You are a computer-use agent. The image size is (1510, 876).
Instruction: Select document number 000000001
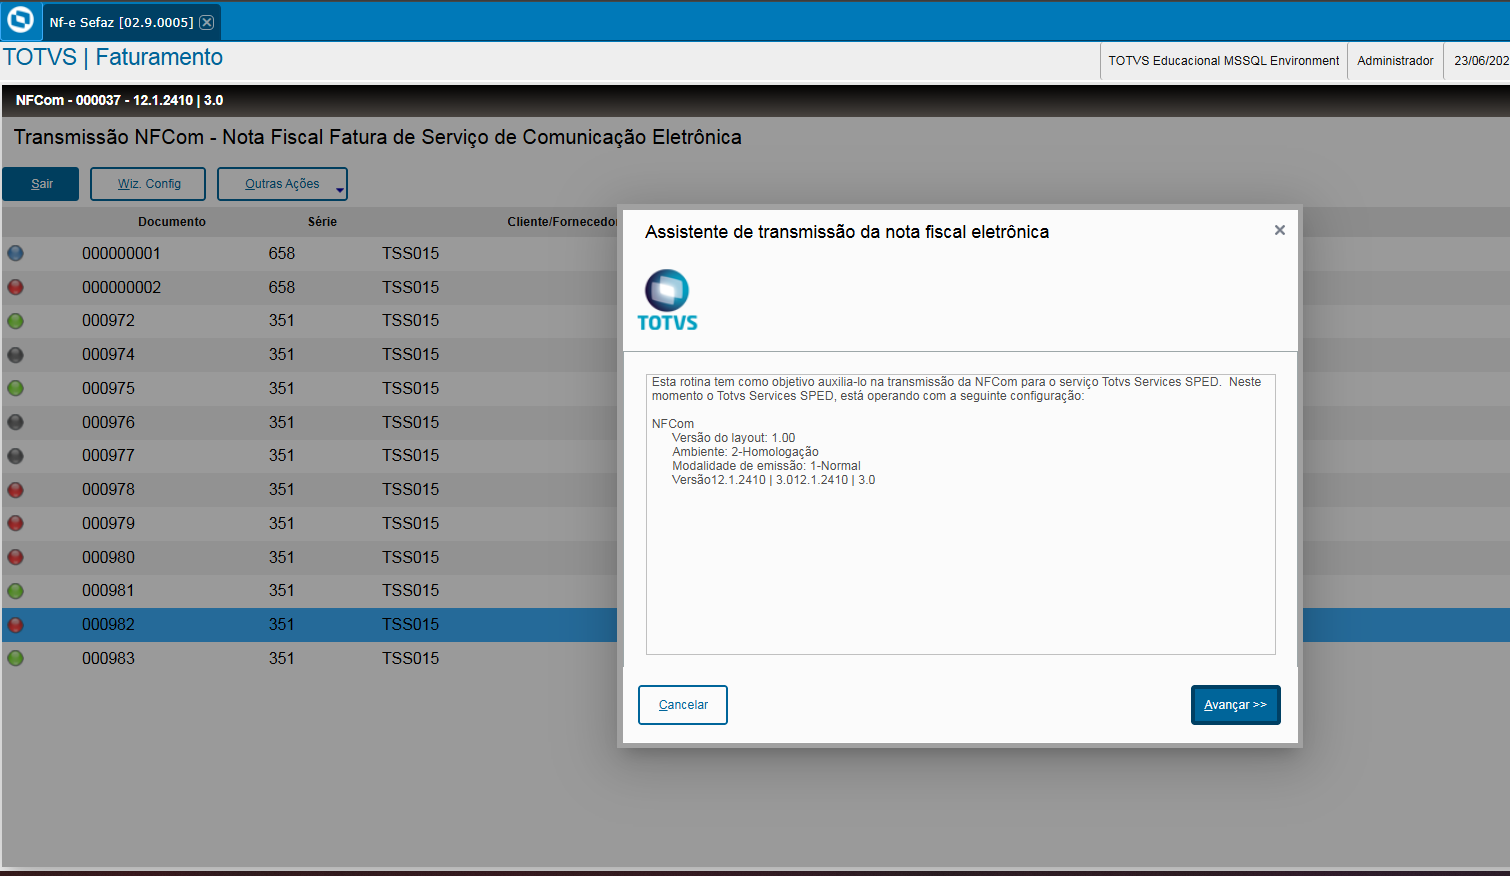click(x=121, y=254)
